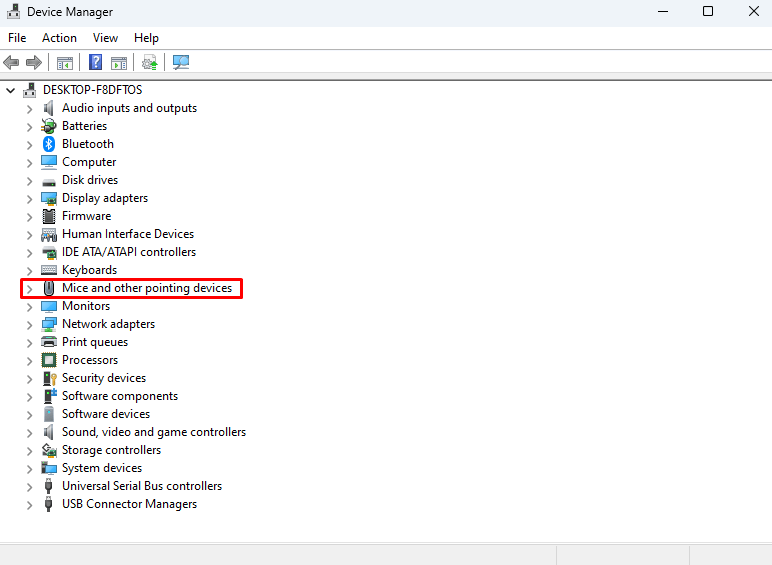The height and width of the screenshot is (565, 772).
Task: Expand Mice and other pointing devices
Action: [x=30, y=289]
